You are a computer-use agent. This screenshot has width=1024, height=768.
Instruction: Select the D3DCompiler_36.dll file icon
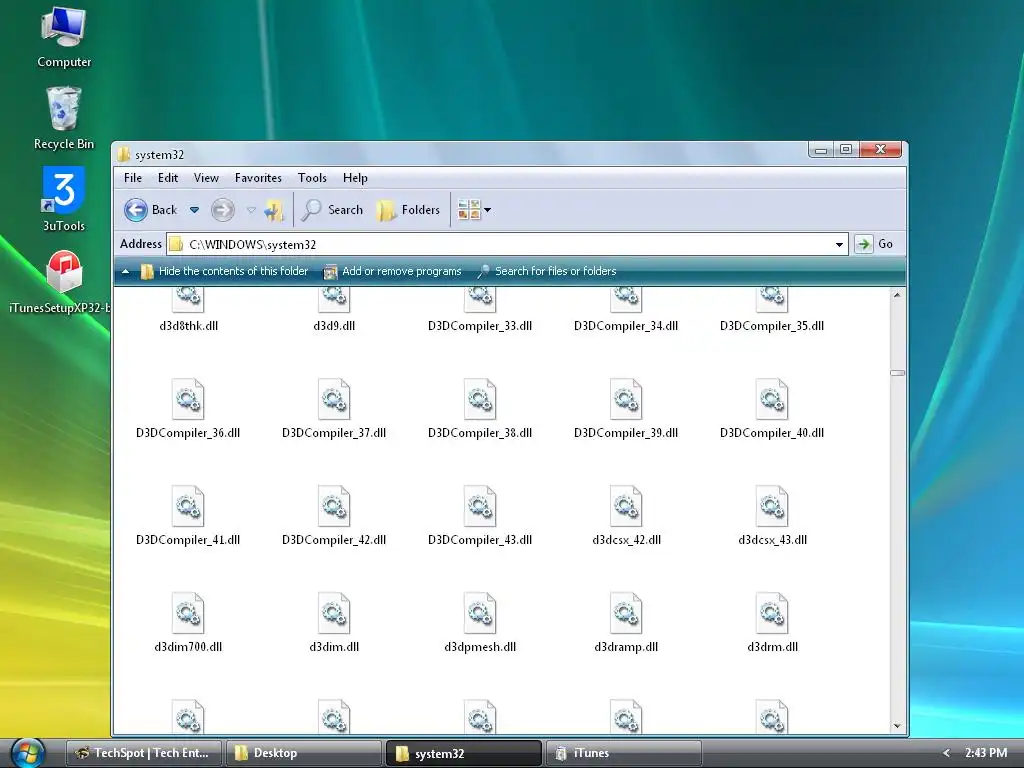coord(188,399)
